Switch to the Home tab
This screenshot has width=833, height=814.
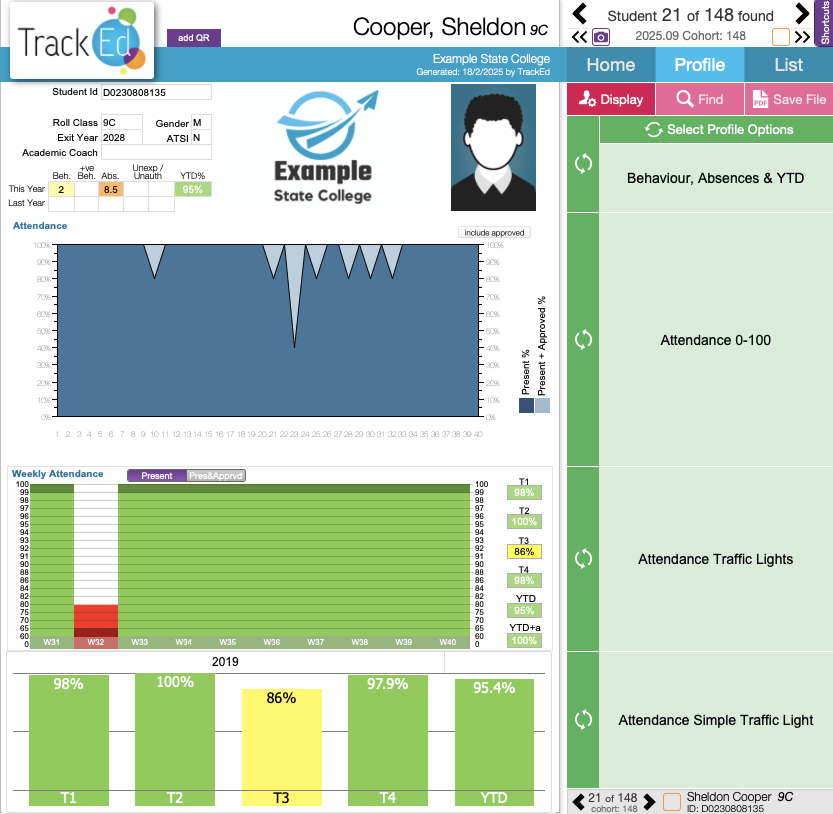point(610,65)
